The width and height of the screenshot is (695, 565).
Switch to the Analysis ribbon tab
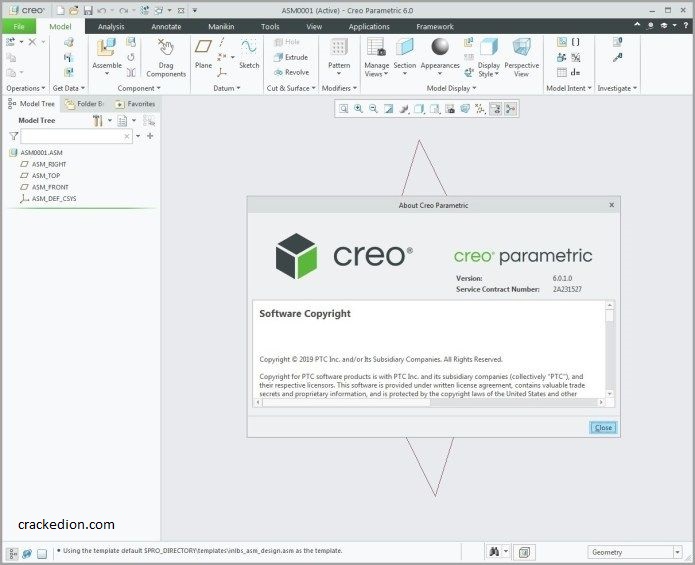(111, 27)
